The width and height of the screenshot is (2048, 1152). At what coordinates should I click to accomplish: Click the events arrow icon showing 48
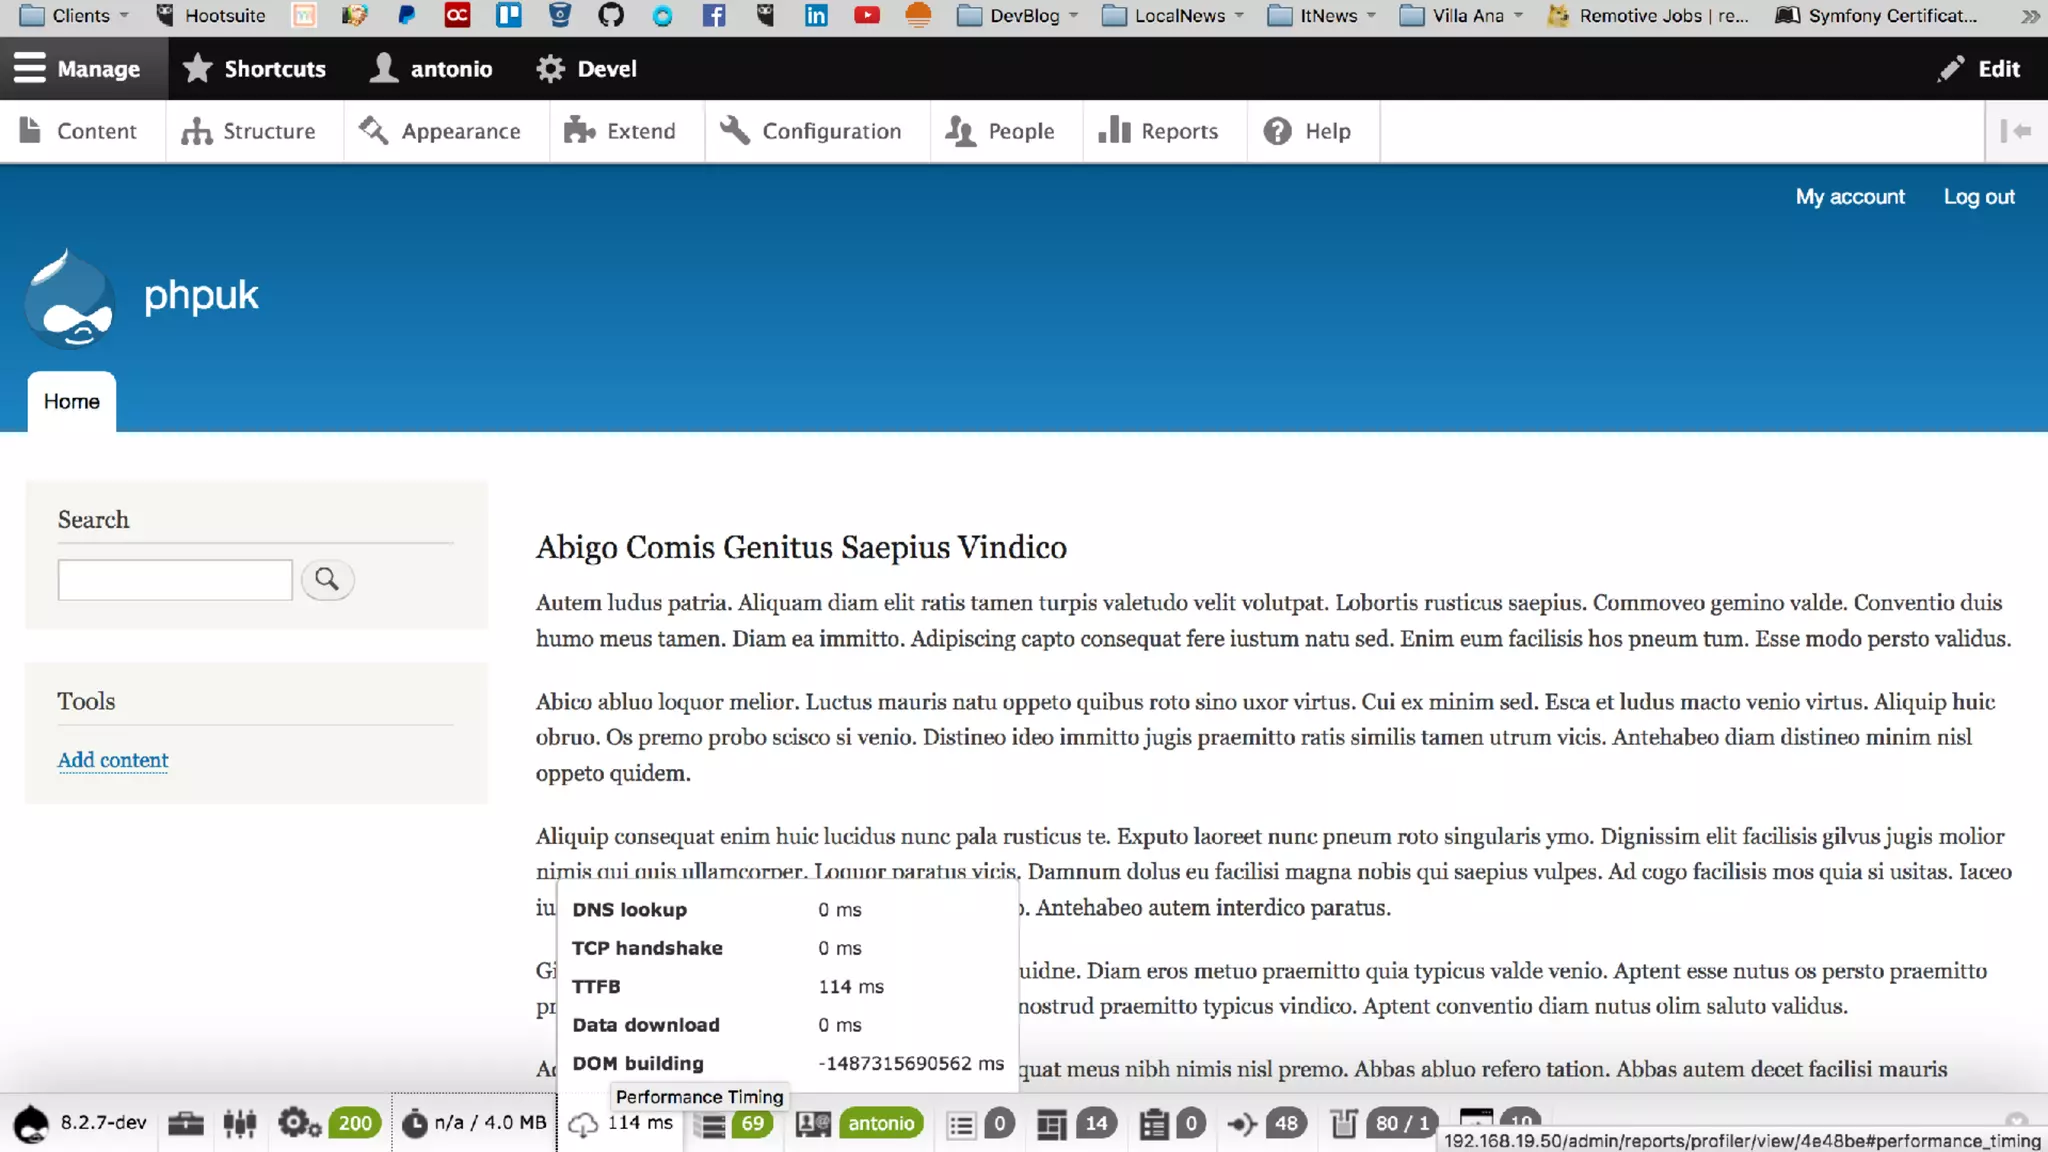1242,1124
